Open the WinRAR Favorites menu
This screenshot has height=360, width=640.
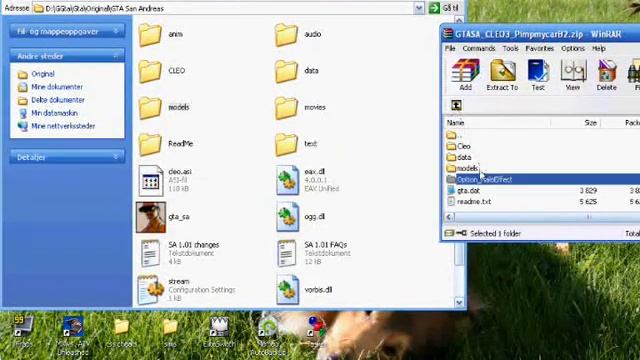[x=540, y=48]
